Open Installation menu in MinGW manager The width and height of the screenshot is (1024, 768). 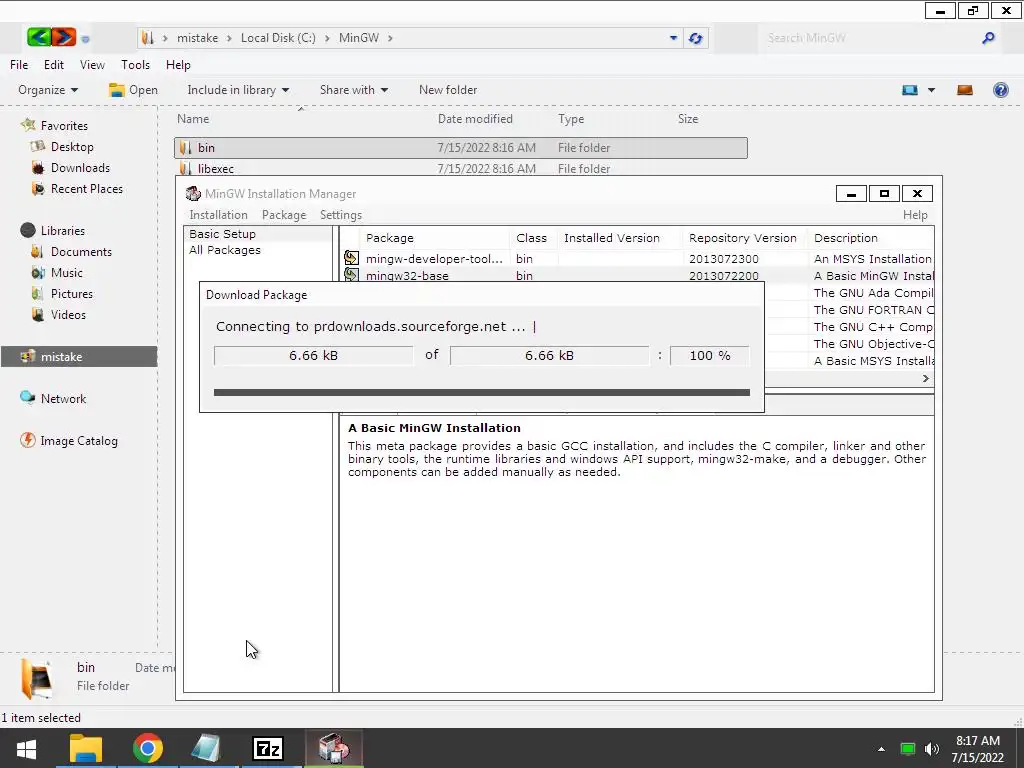[218, 215]
